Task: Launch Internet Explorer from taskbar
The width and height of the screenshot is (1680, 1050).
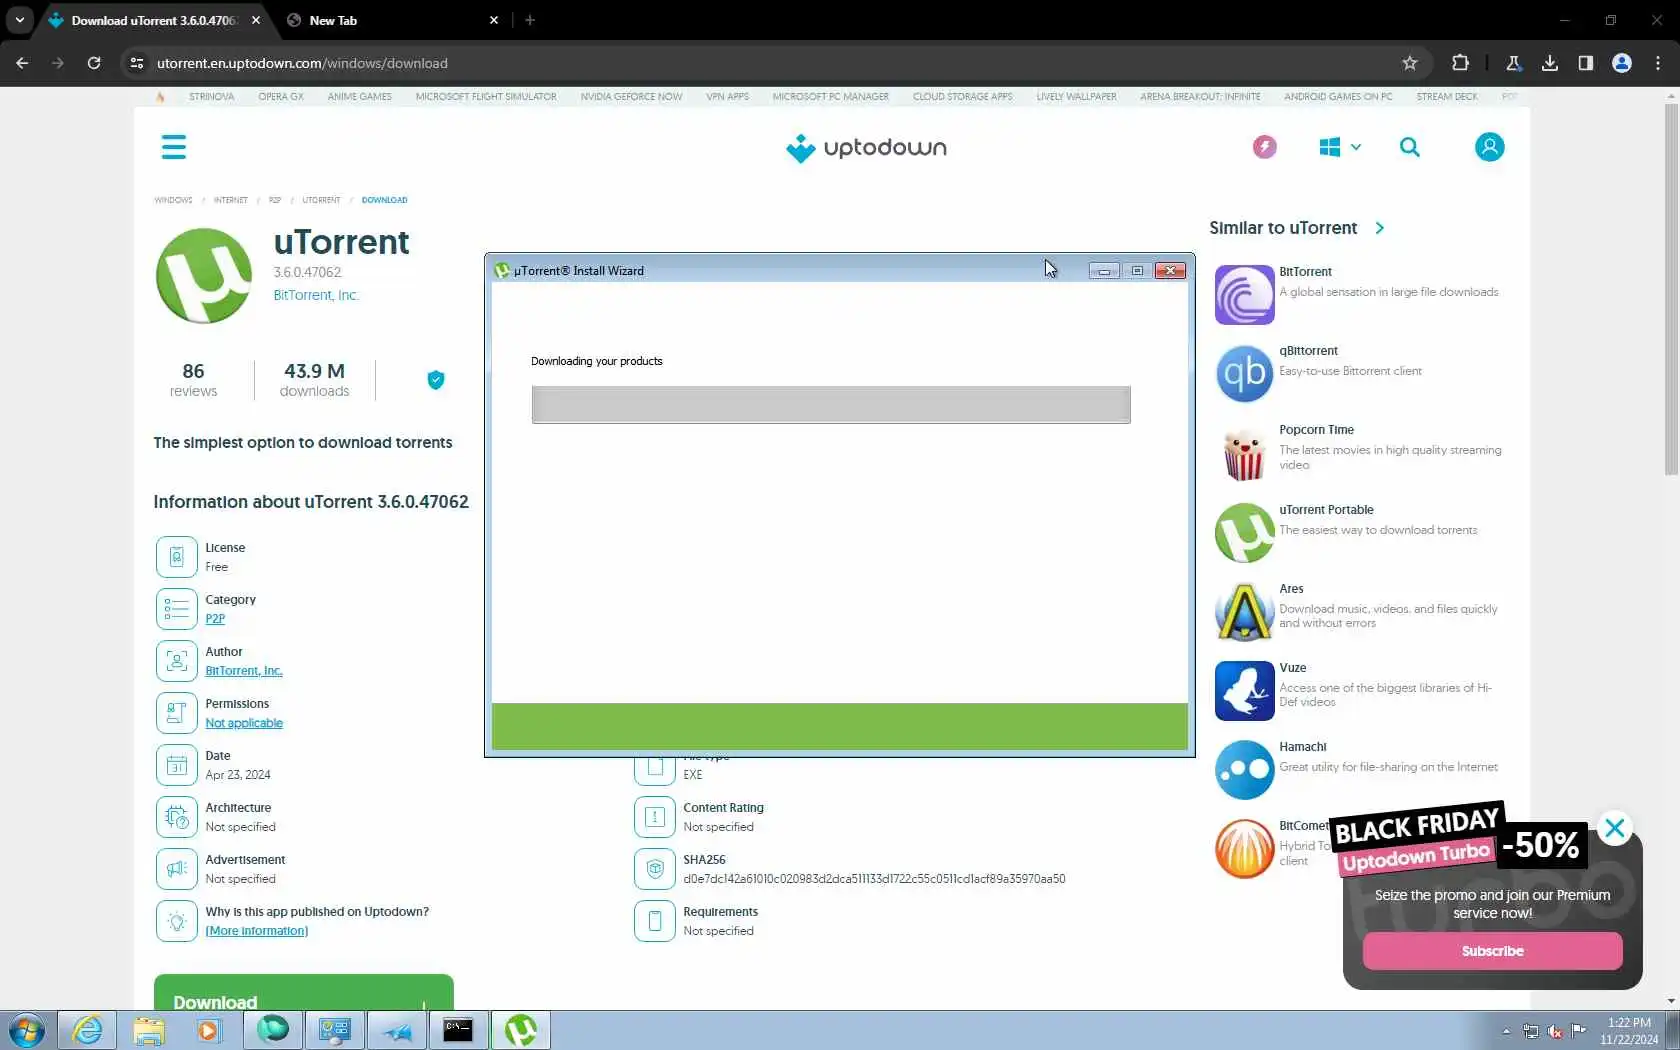Action: [88, 1030]
